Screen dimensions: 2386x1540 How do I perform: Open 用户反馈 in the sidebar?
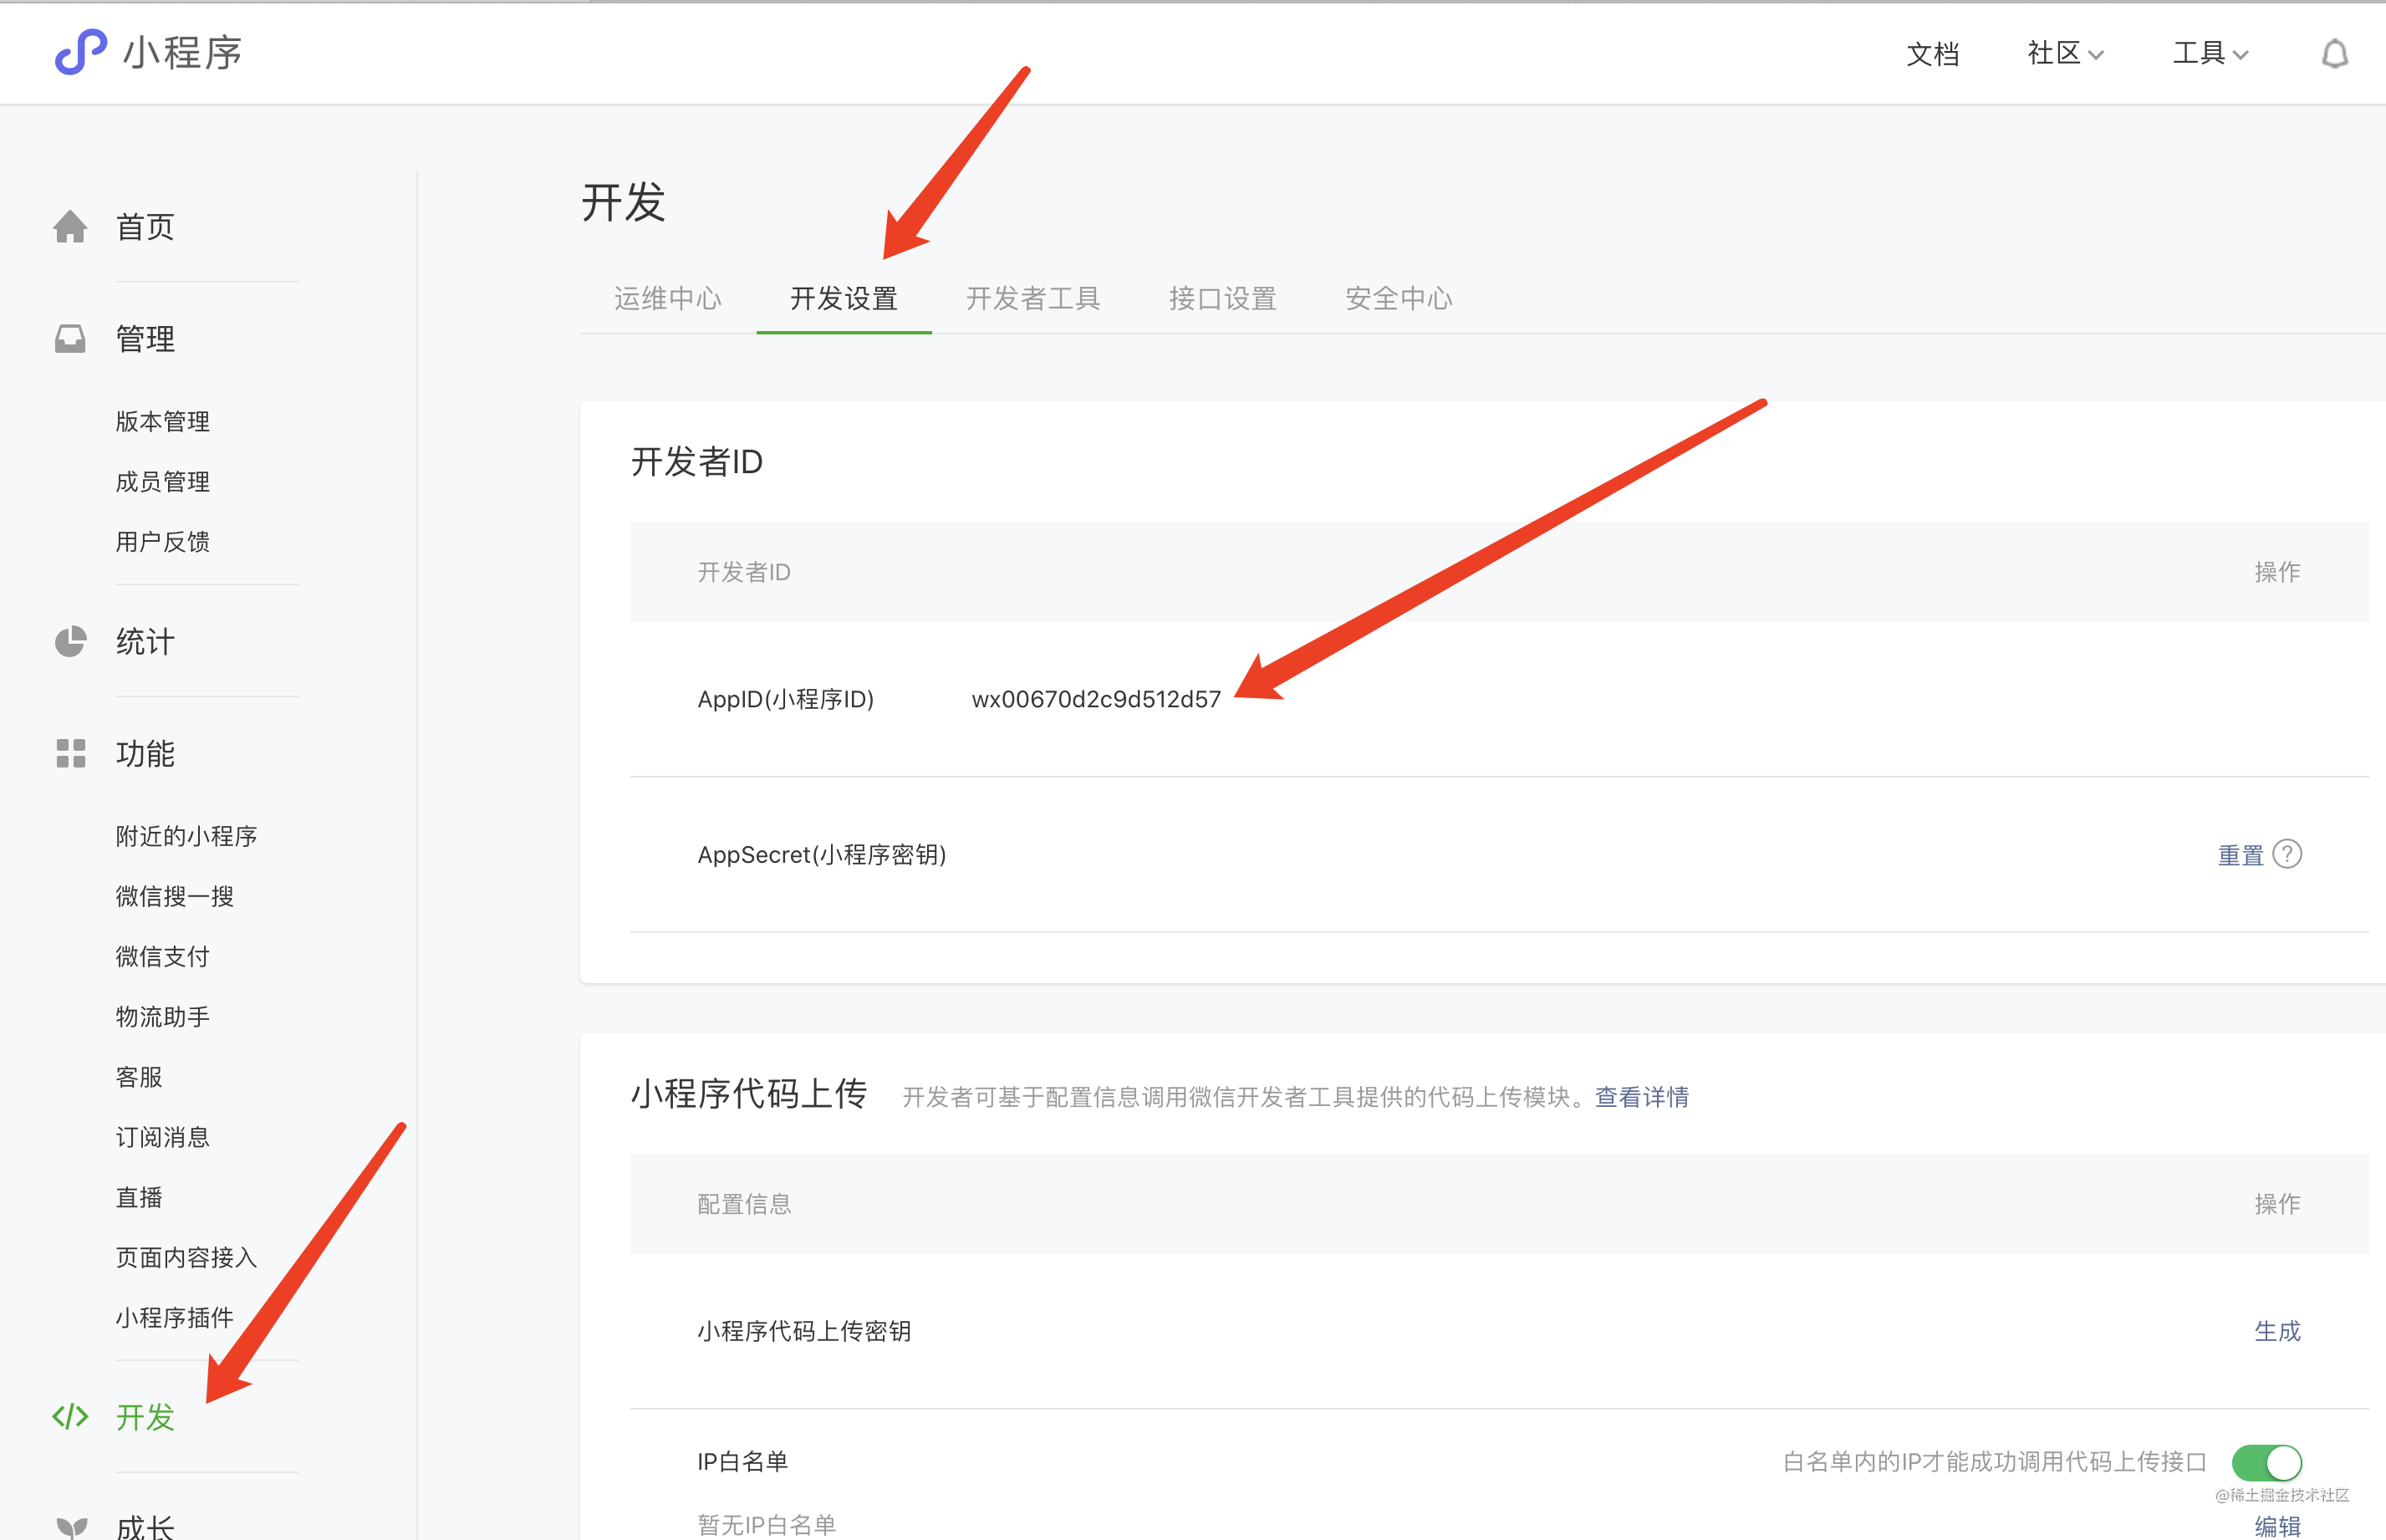pos(162,541)
